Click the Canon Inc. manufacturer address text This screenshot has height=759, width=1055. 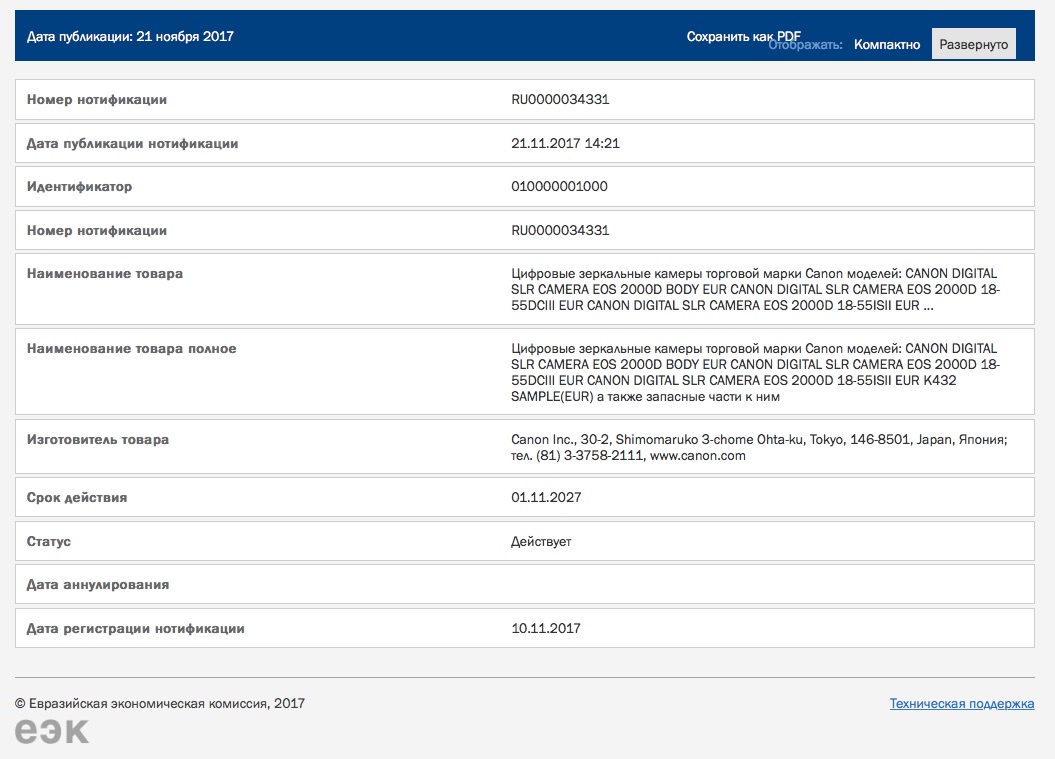tap(759, 447)
